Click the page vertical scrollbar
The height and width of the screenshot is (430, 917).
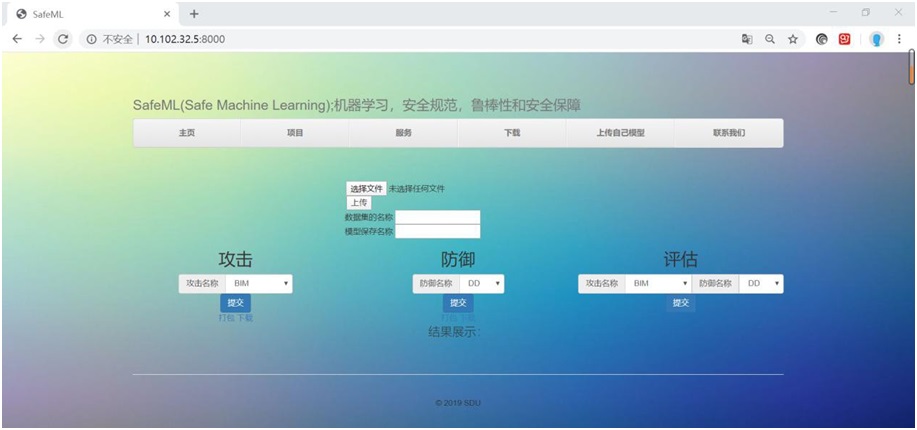[x=911, y=68]
